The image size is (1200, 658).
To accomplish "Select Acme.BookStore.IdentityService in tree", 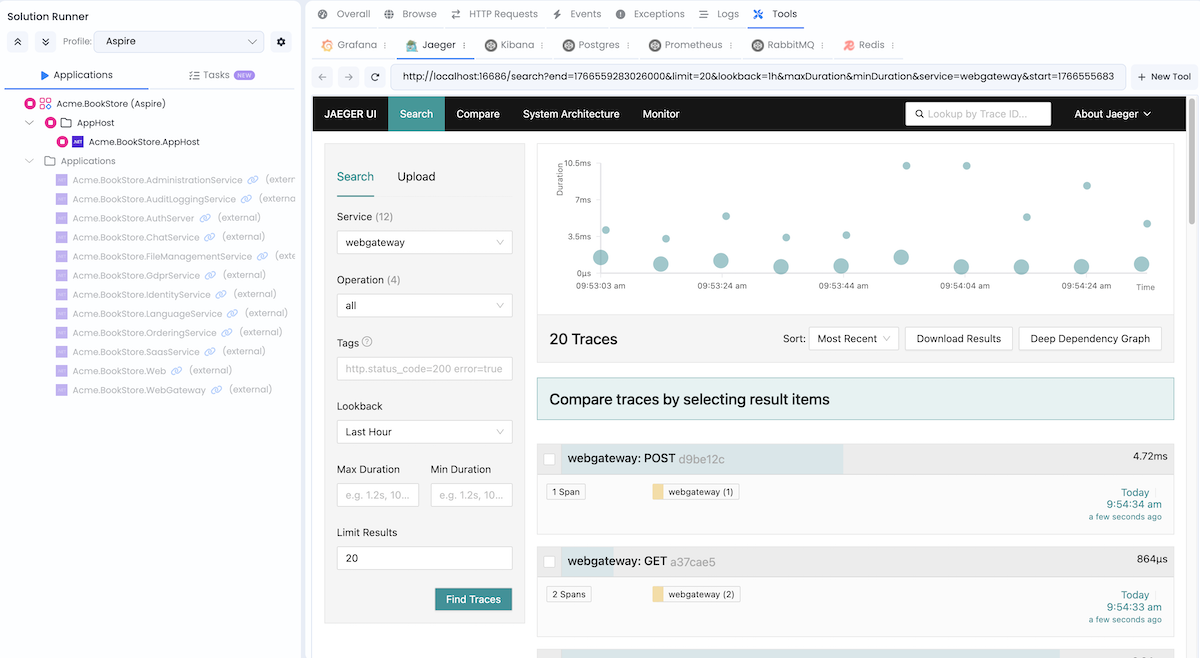I will point(141,295).
